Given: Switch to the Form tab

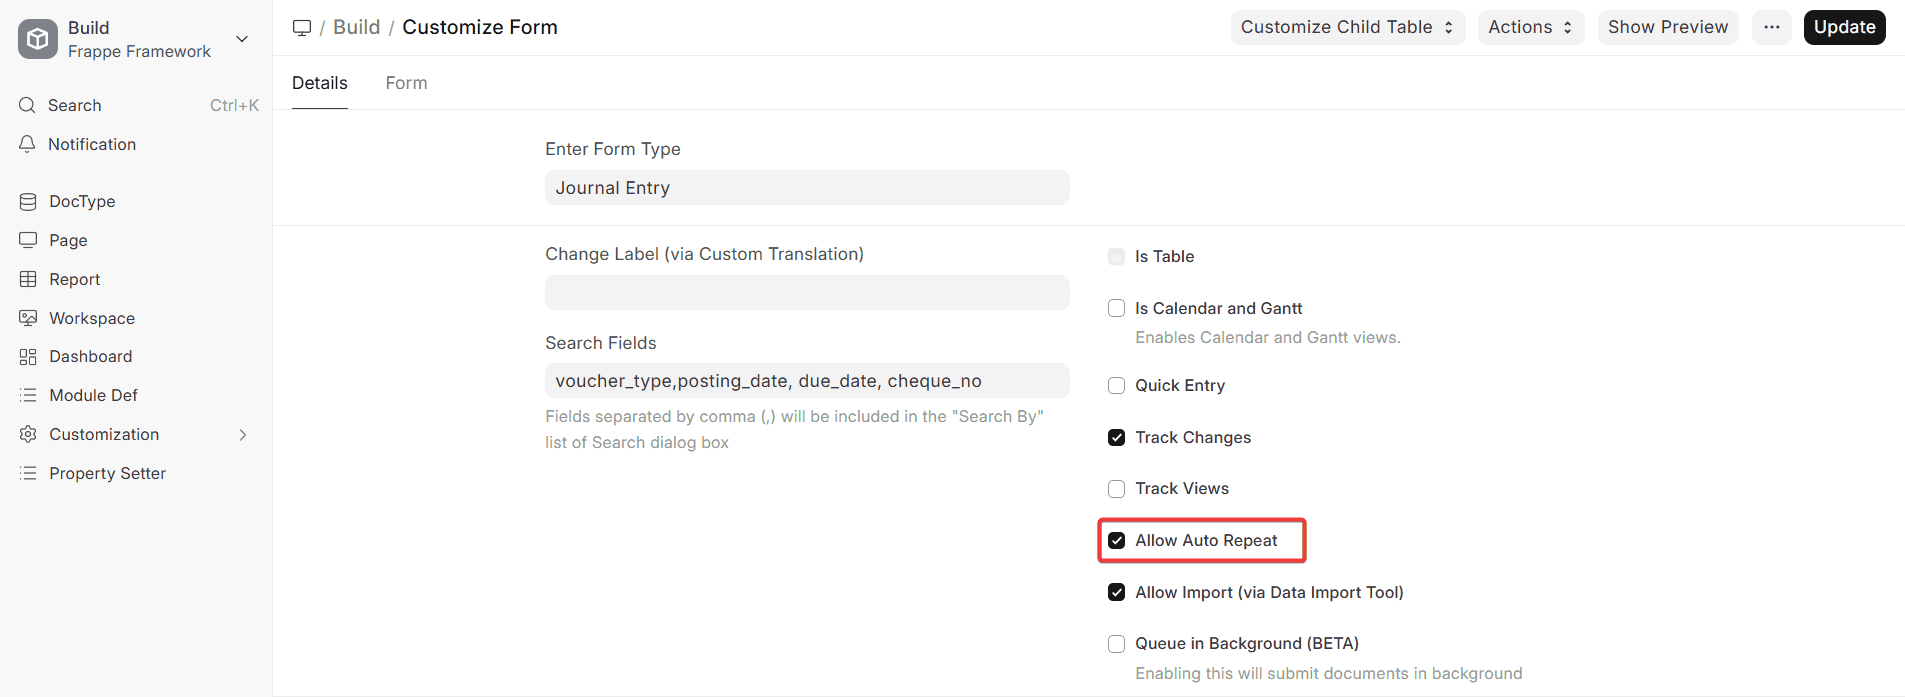Looking at the screenshot, I should coord(406,83).
